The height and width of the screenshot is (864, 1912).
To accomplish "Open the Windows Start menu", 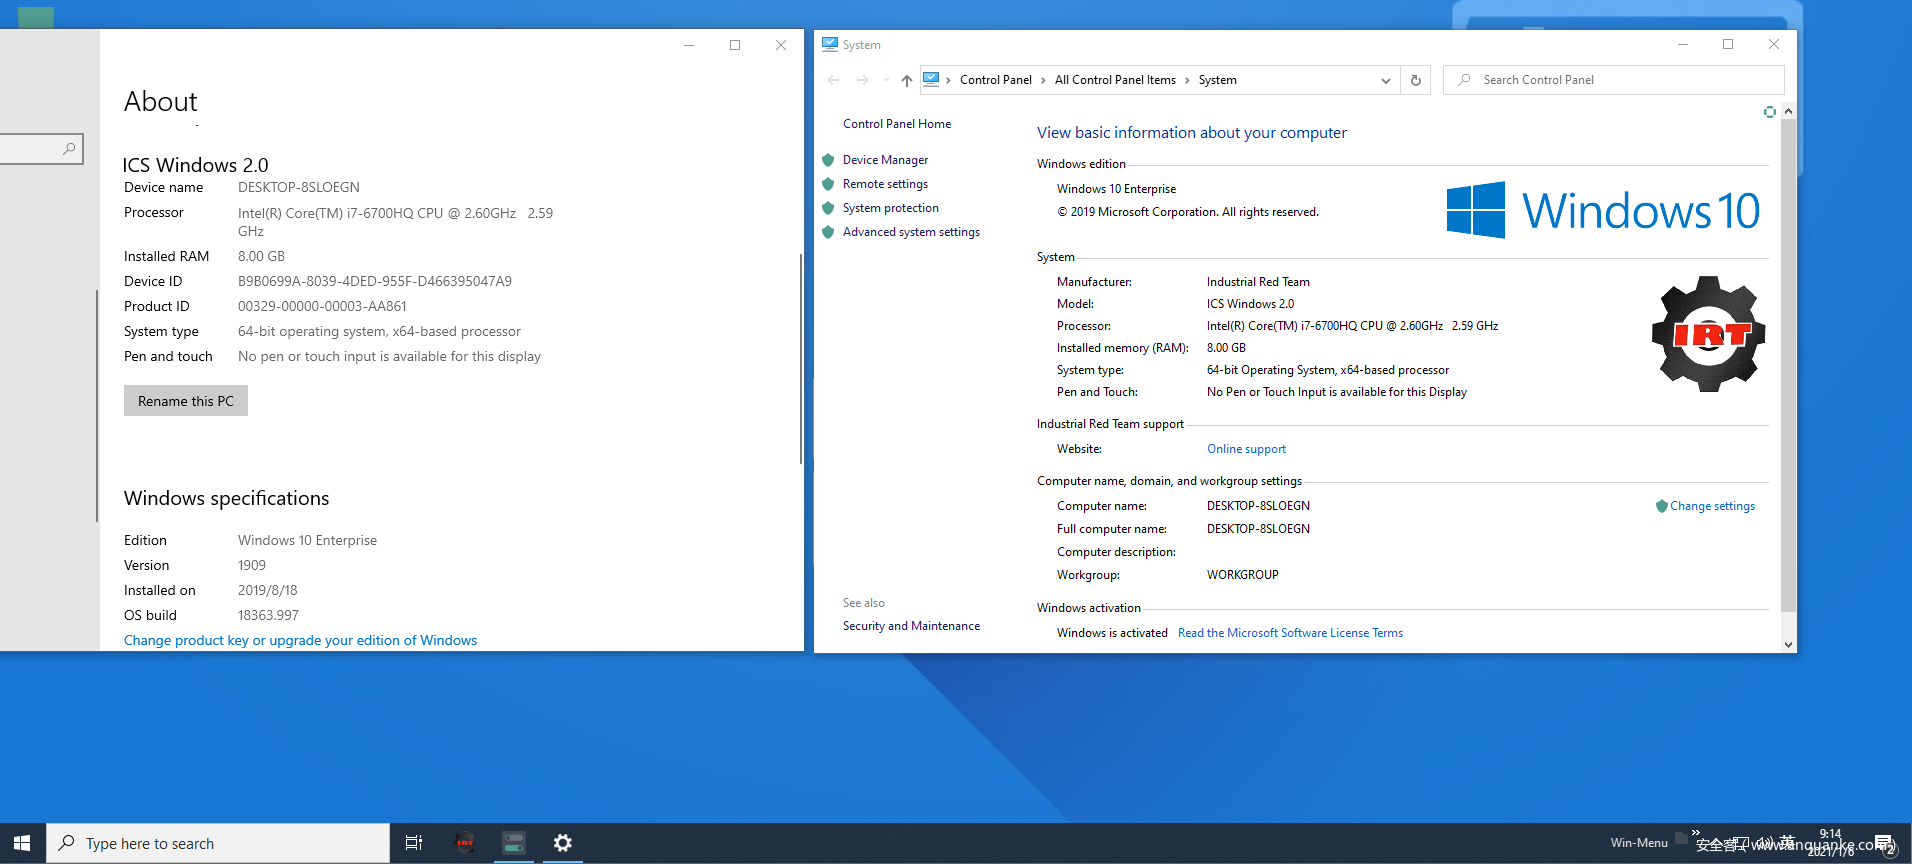I will 22,843.
